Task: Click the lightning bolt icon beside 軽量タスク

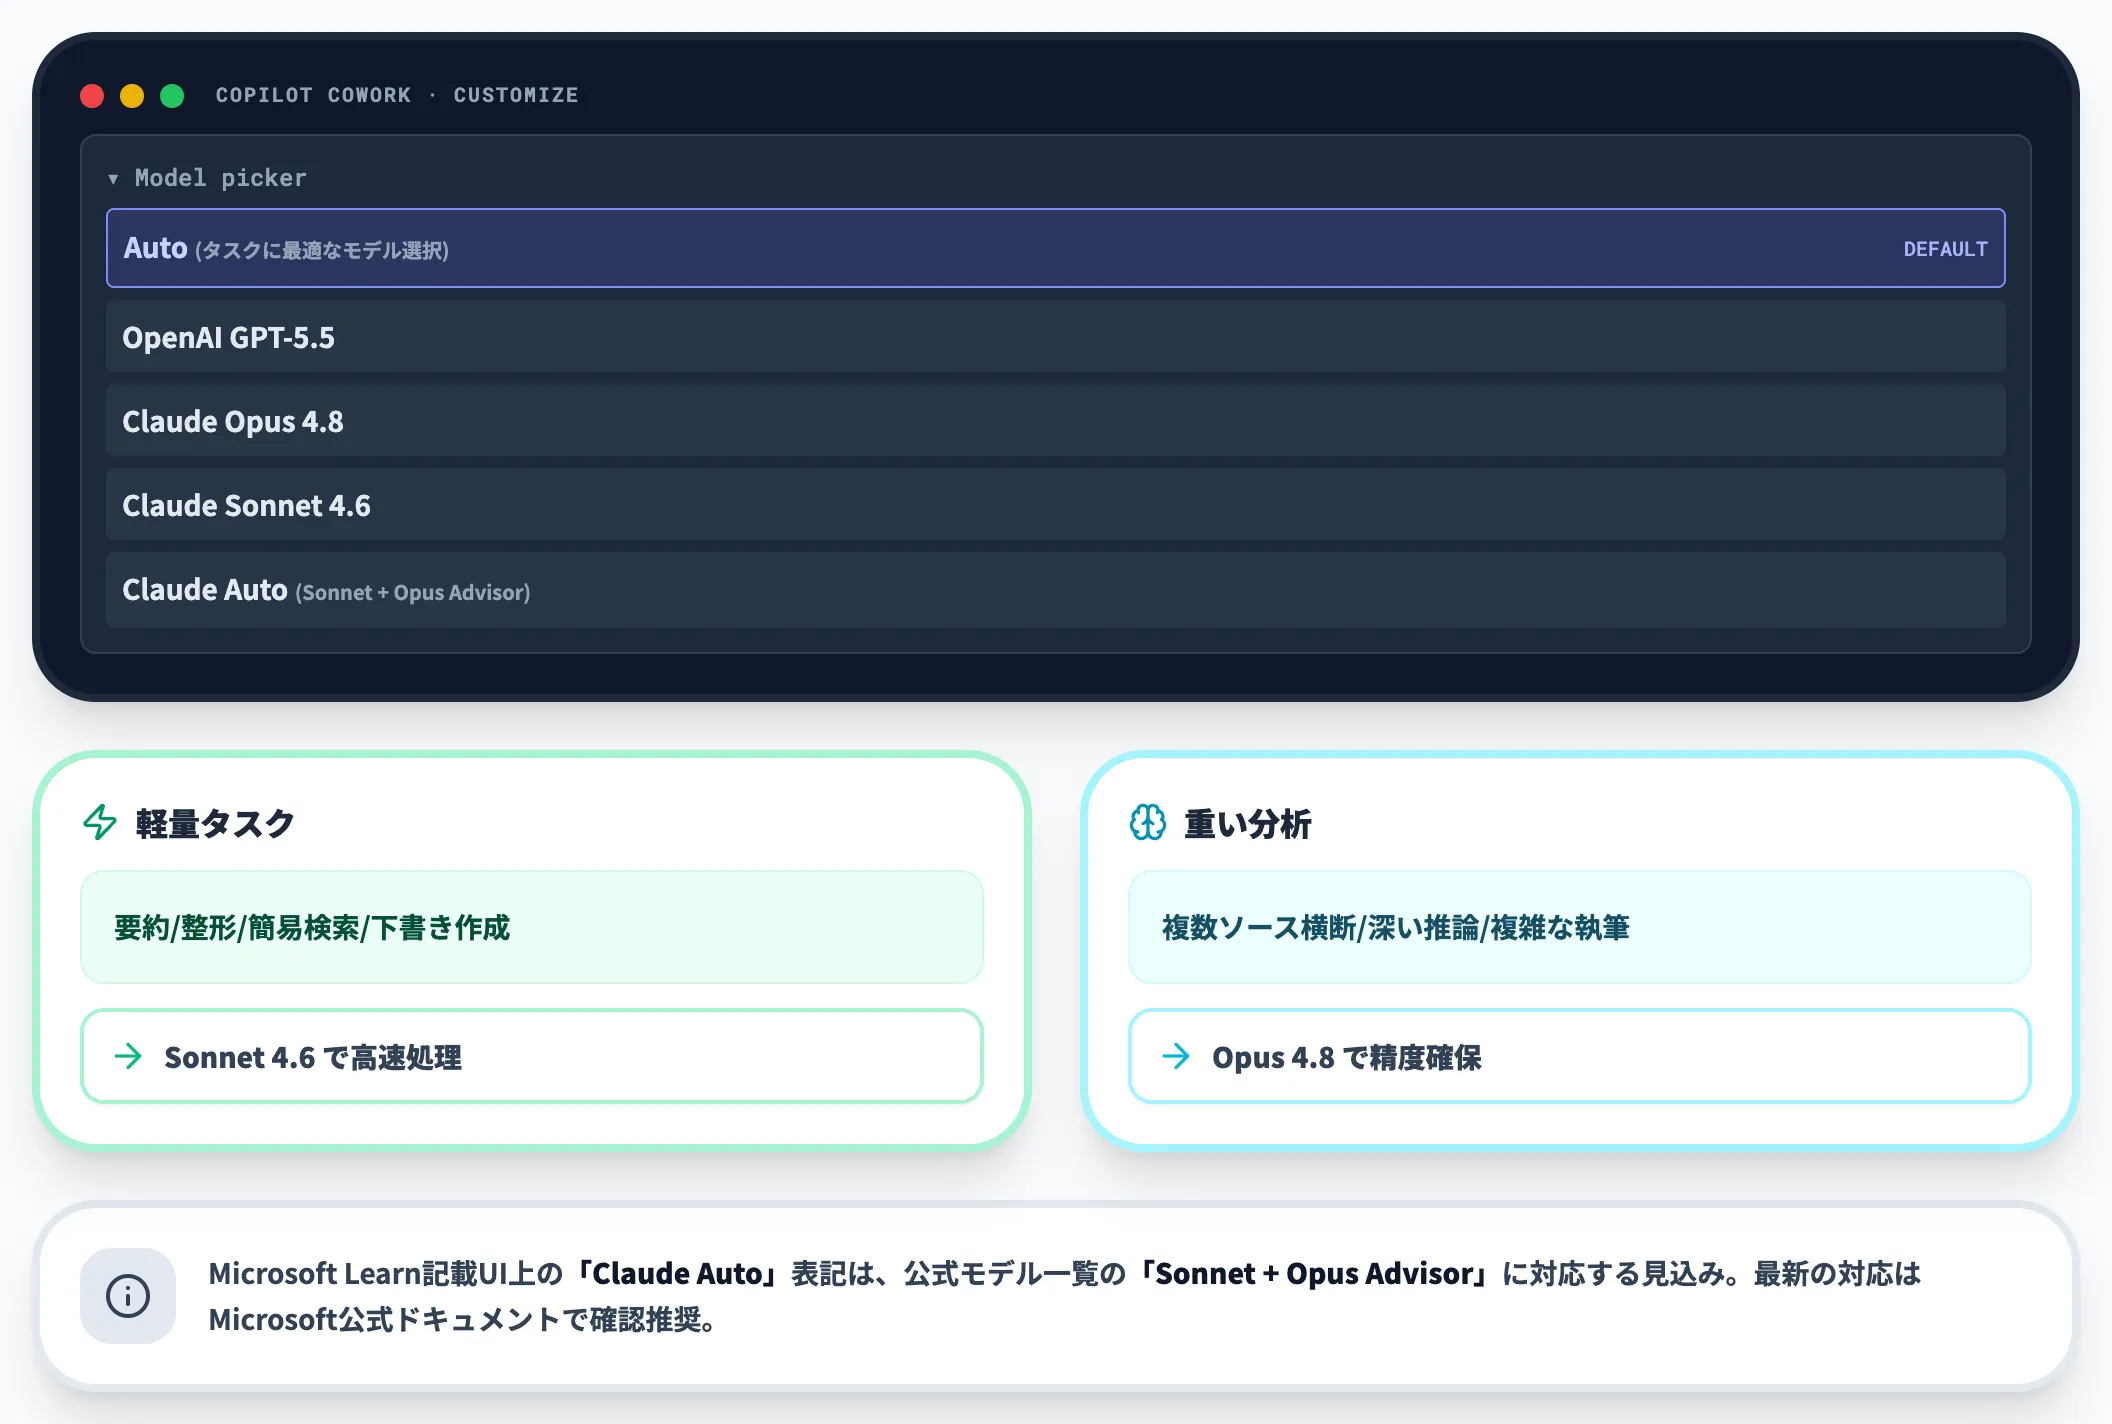Action: (100, 822)
